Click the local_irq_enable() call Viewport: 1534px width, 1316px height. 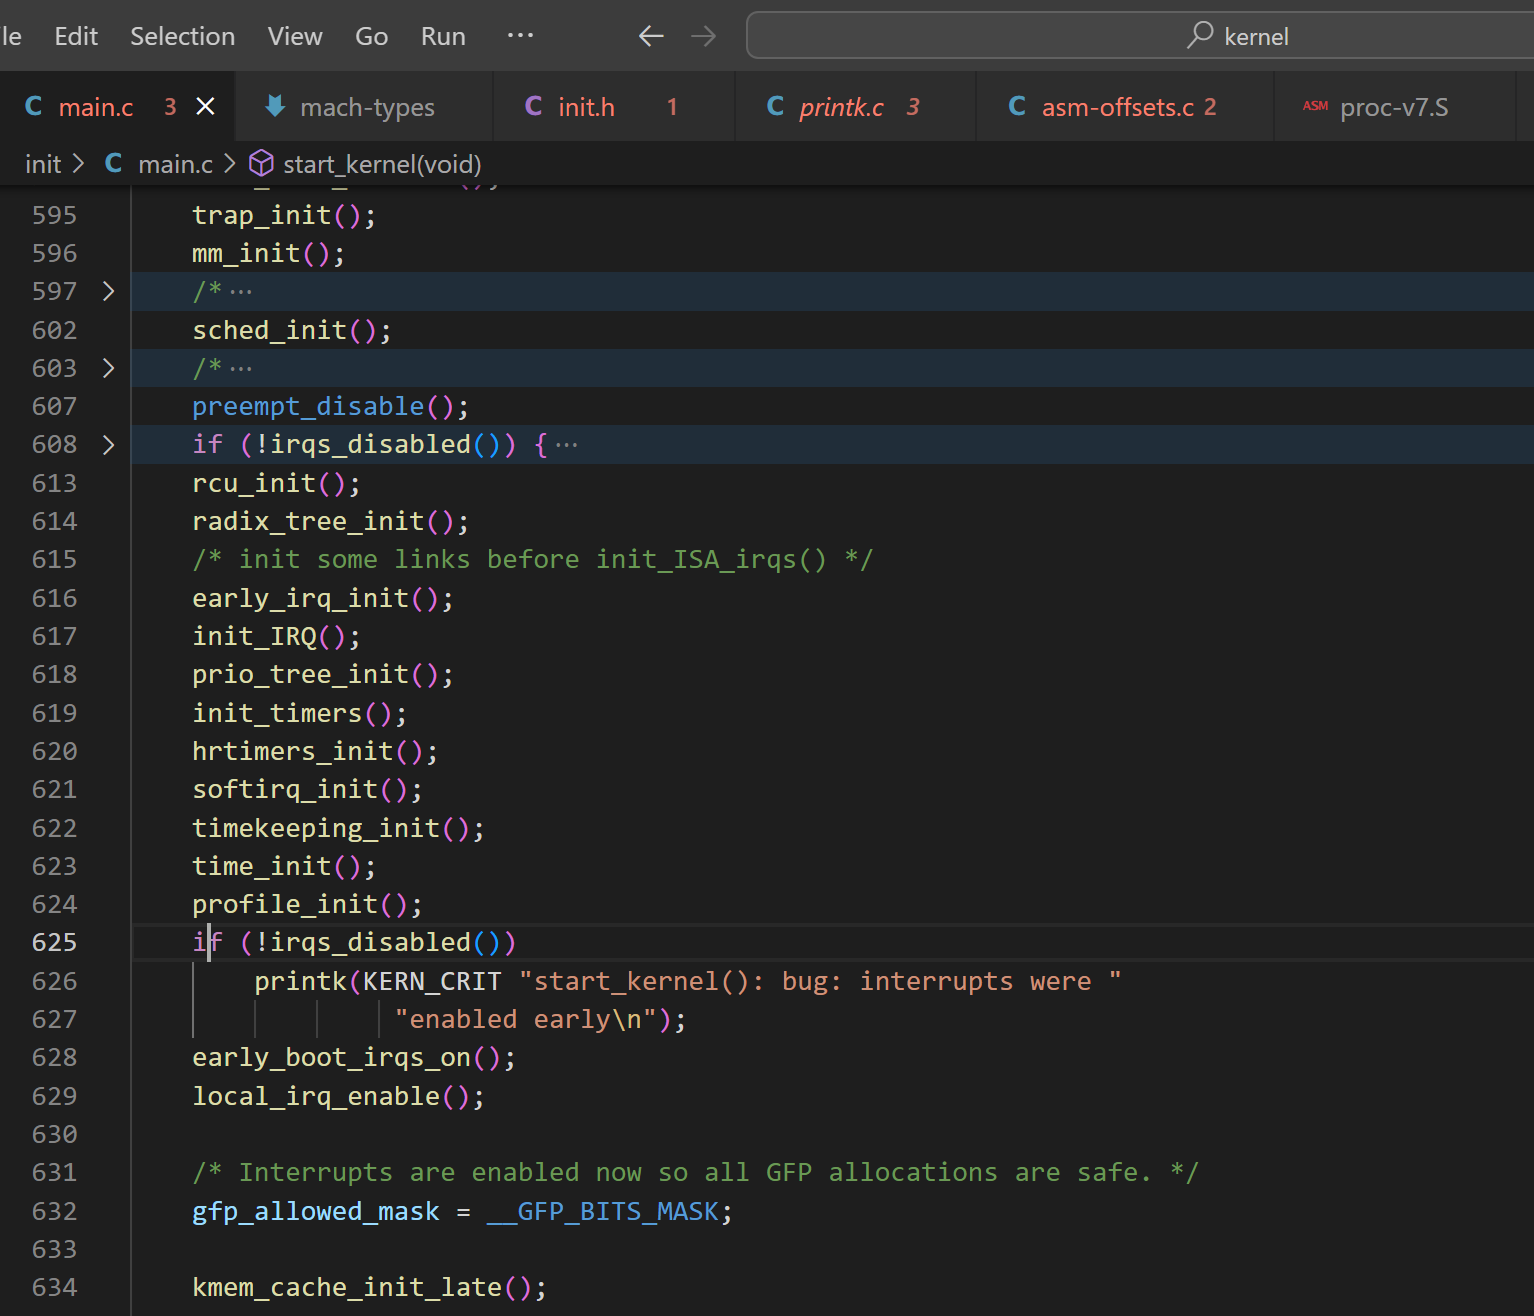(x=338, y=1096)
